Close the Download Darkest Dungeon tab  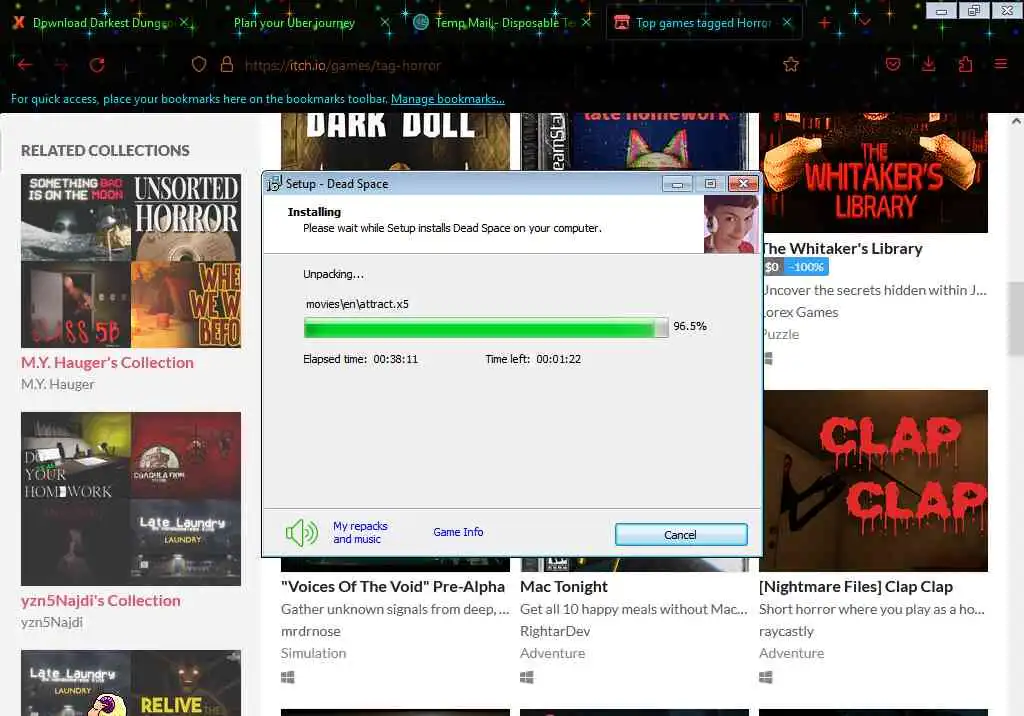[x=184, y=23]
